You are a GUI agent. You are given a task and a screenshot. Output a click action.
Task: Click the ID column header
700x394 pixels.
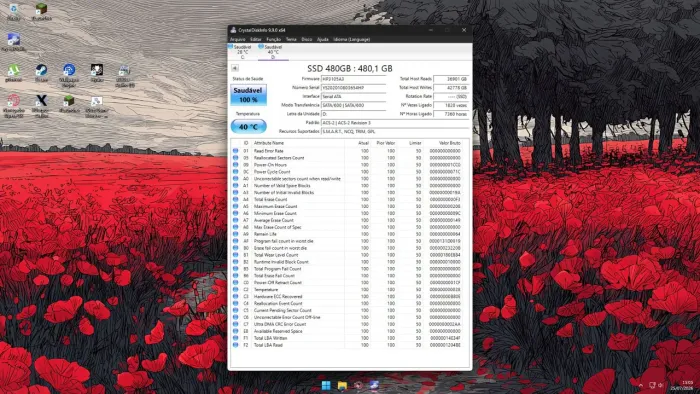coord(246,143)
